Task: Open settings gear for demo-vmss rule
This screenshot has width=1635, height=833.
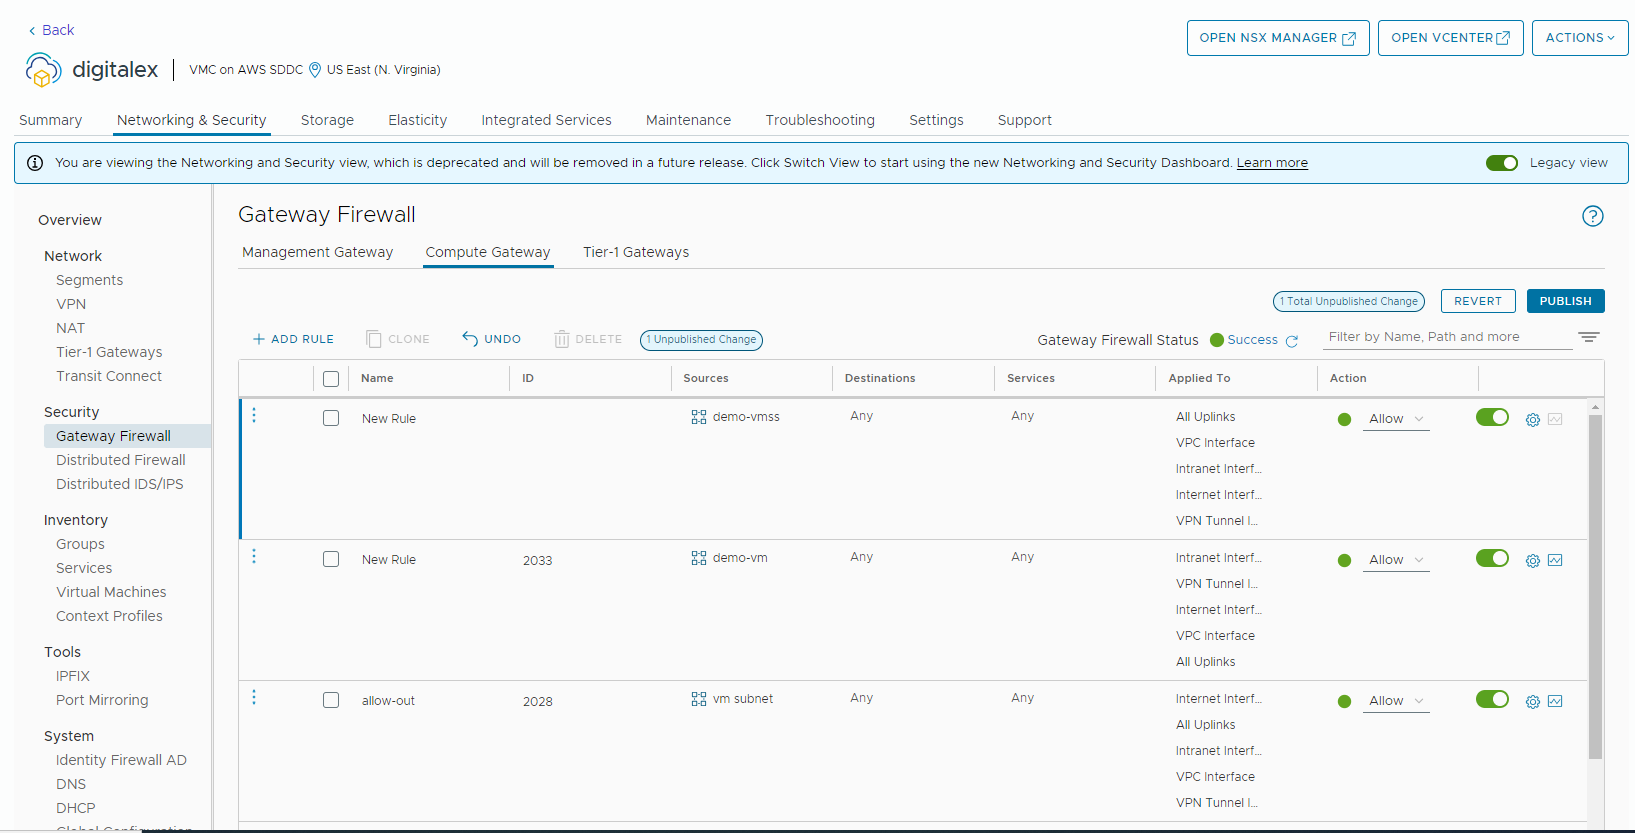Action: [1532, 420]
